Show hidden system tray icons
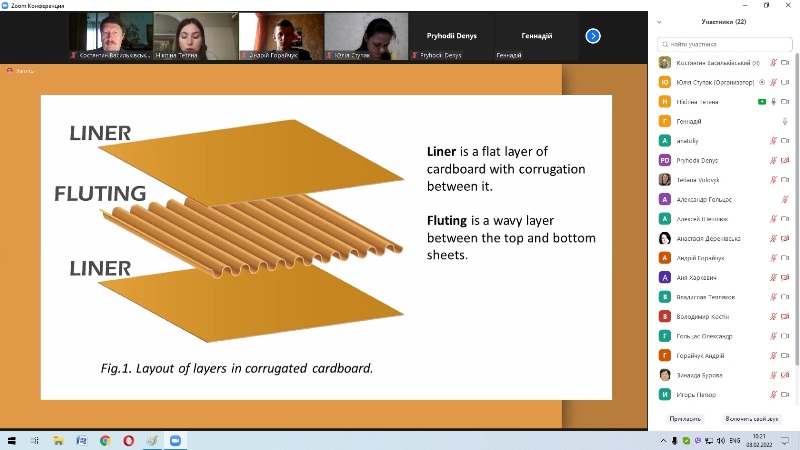 [663, 441]
